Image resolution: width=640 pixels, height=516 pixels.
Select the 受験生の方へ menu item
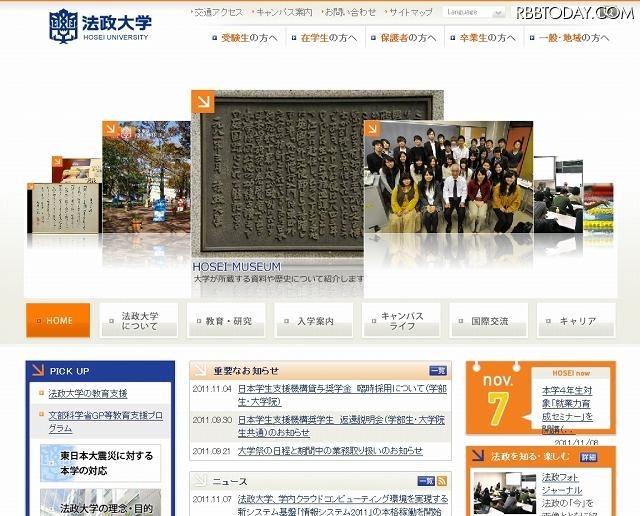(245, 38)
